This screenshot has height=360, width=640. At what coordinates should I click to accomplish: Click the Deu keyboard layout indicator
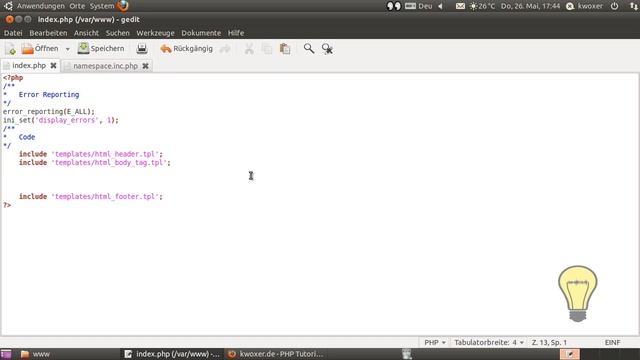point(418,6)
